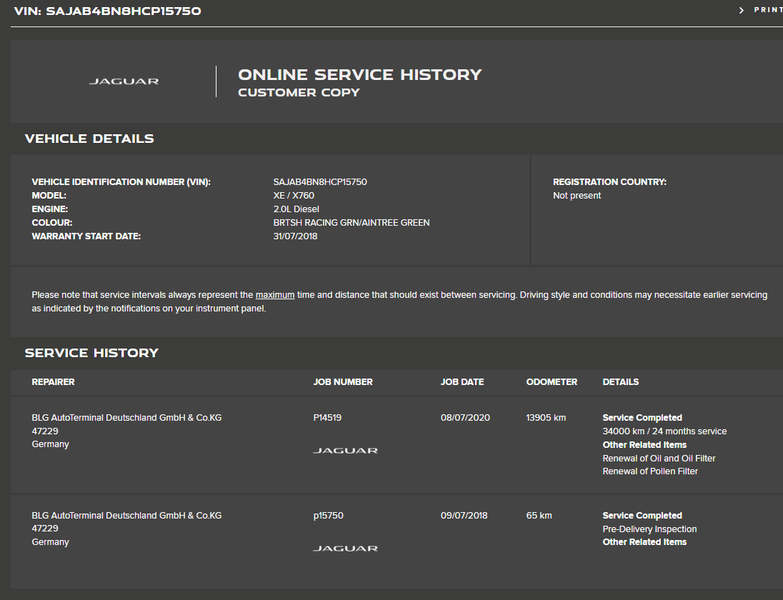Image resolution: width=783 pixels, height=600 pixels.
Task: Click 'Germany' under the 2020 repairer entry
Action: pos(50,444)
